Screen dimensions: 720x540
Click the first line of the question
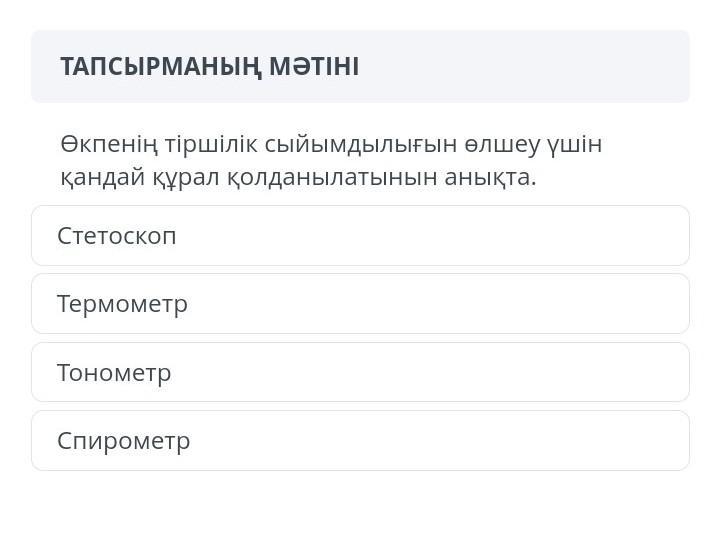pos(330,145)
